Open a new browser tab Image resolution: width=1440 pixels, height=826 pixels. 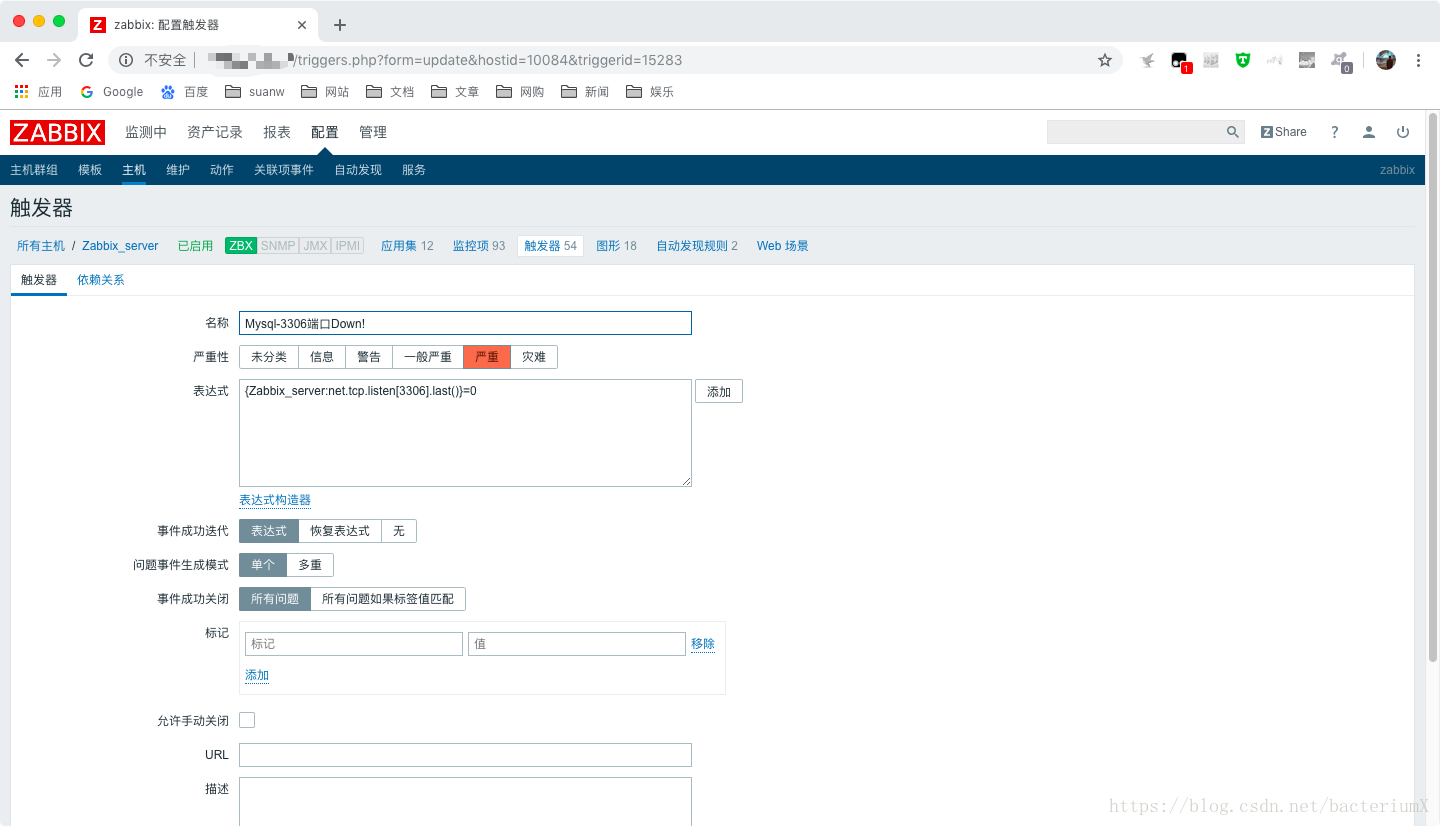point(340,25)
